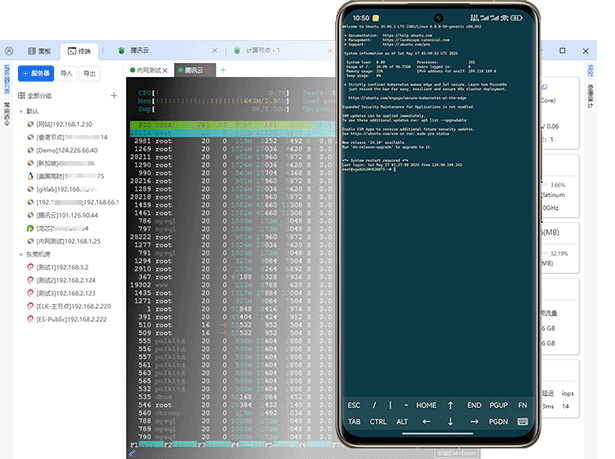
Task: Tap TAB key on phone keyboard bar
Action: coord(354,422)
